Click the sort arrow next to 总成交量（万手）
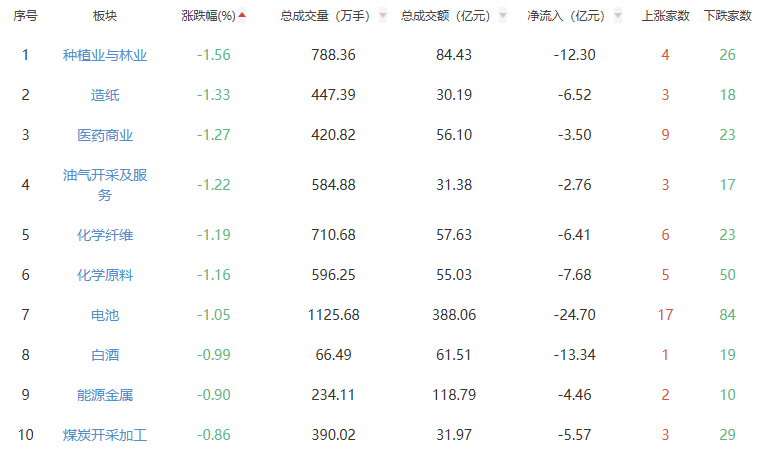The width and height of the screenshot is (759, 455). click(x=382, y=16)
